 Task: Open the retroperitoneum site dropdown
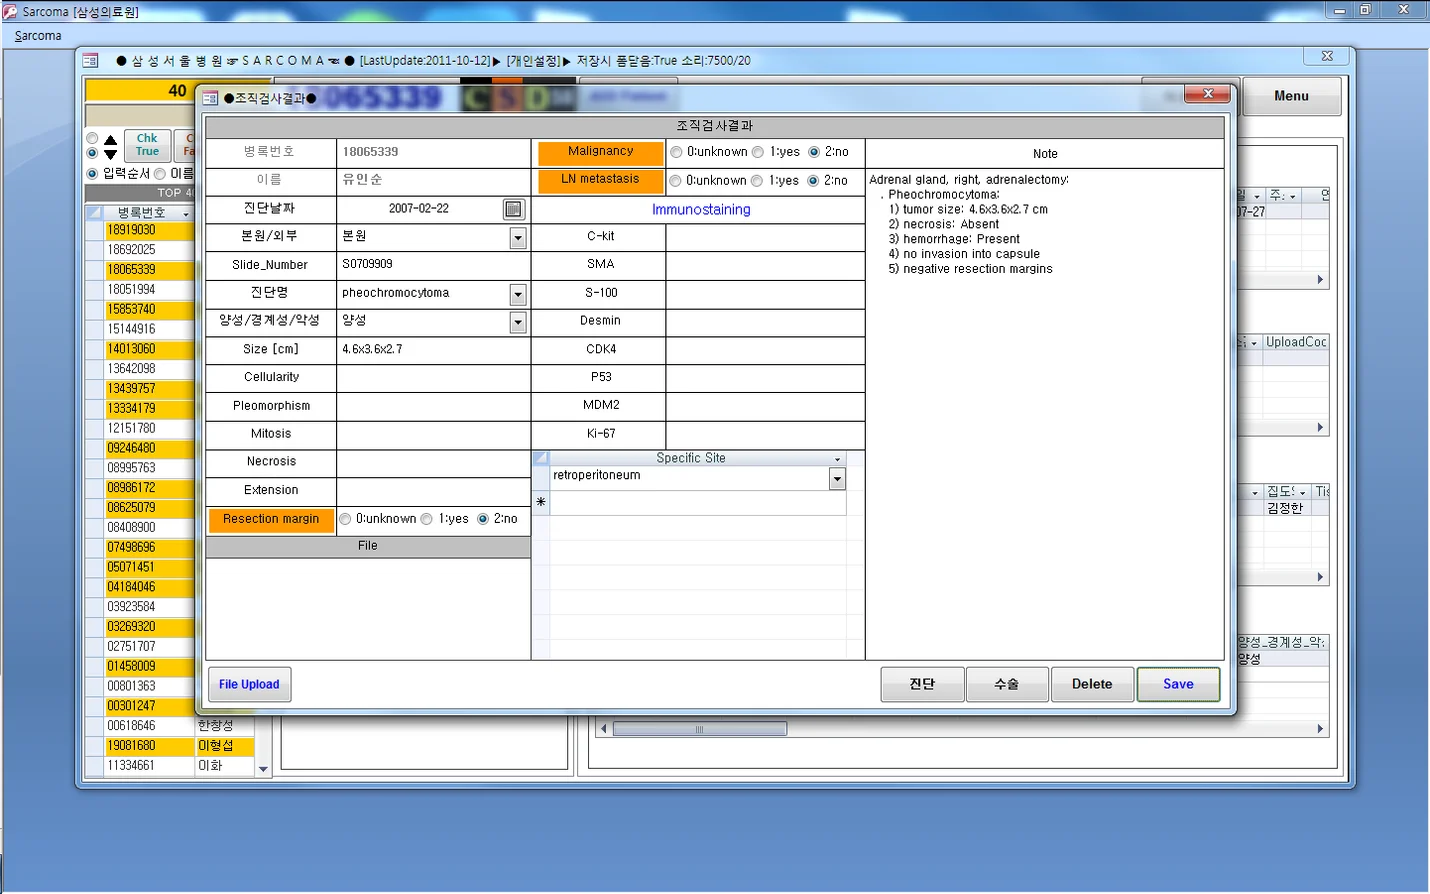pos(837,479)
